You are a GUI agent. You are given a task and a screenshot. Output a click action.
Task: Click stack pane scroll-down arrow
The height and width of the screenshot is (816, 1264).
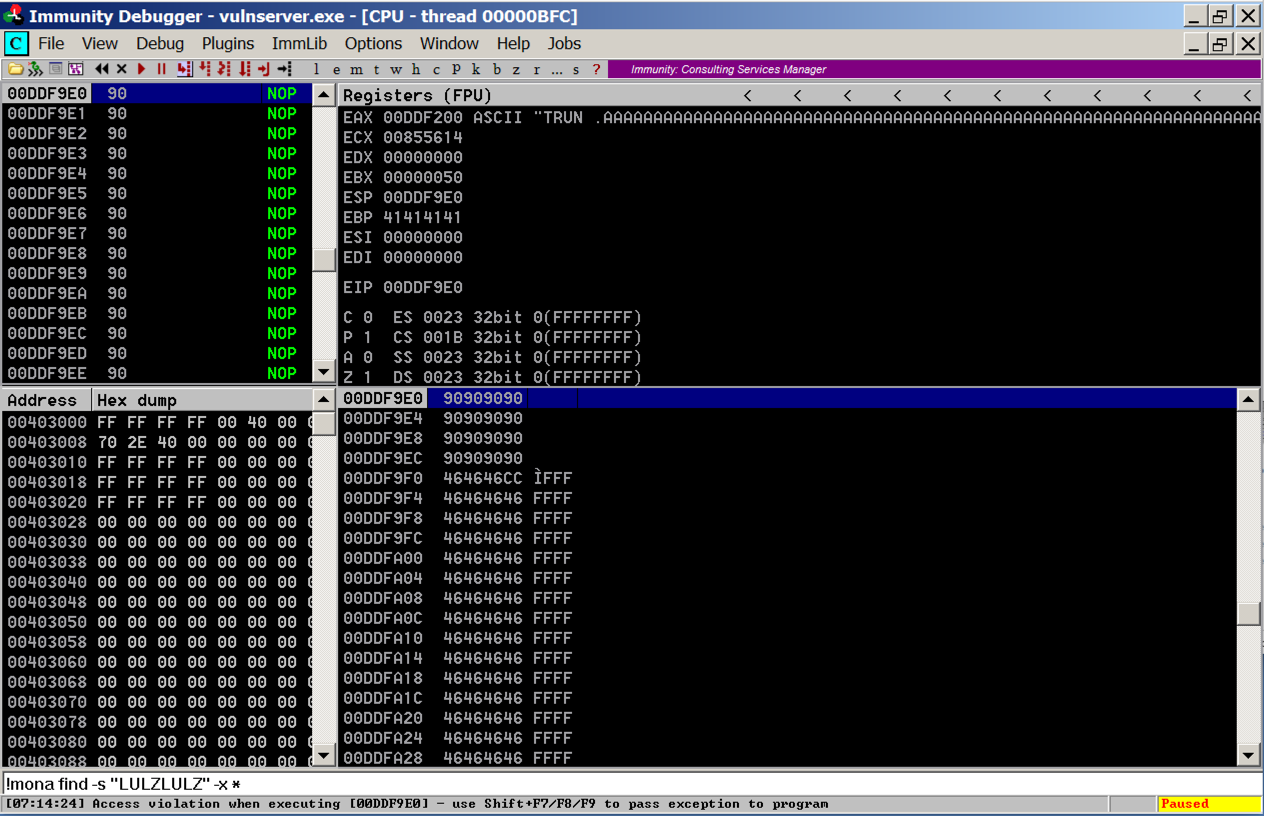click(x=1248, y=754)
